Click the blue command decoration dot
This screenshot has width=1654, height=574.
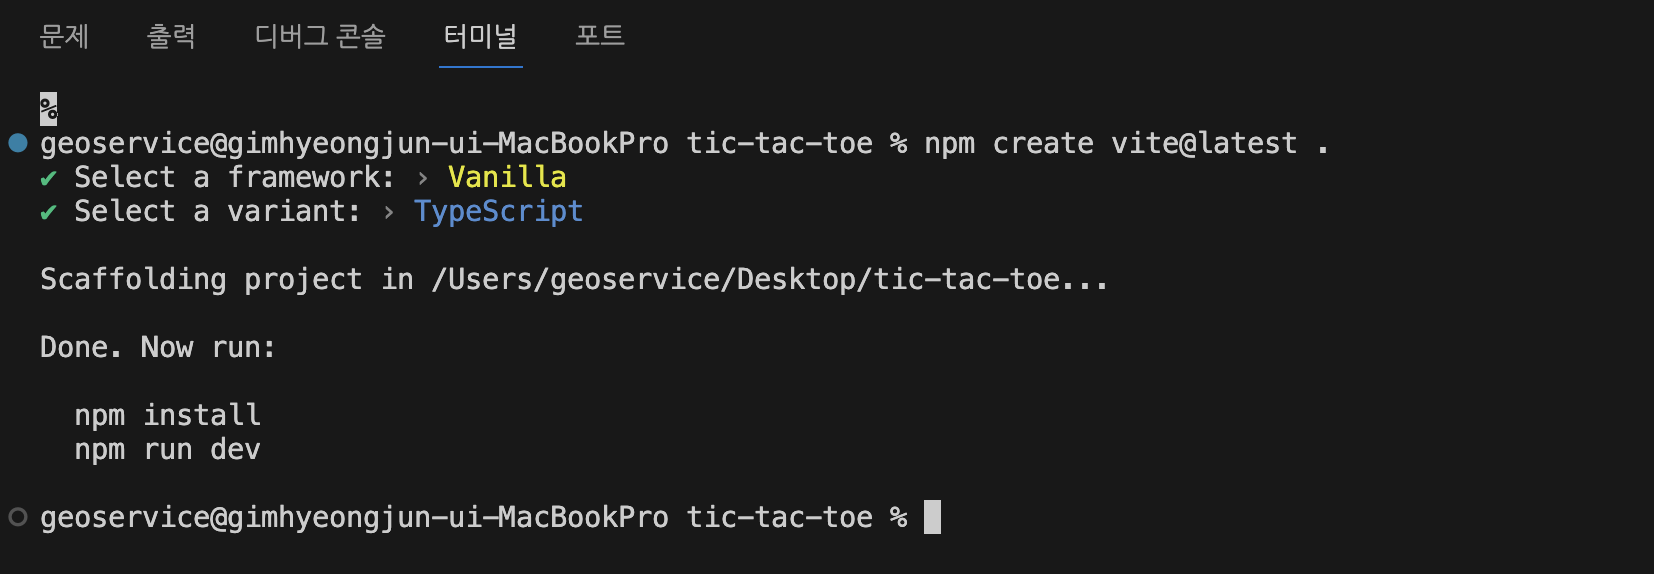click(18, 143)
